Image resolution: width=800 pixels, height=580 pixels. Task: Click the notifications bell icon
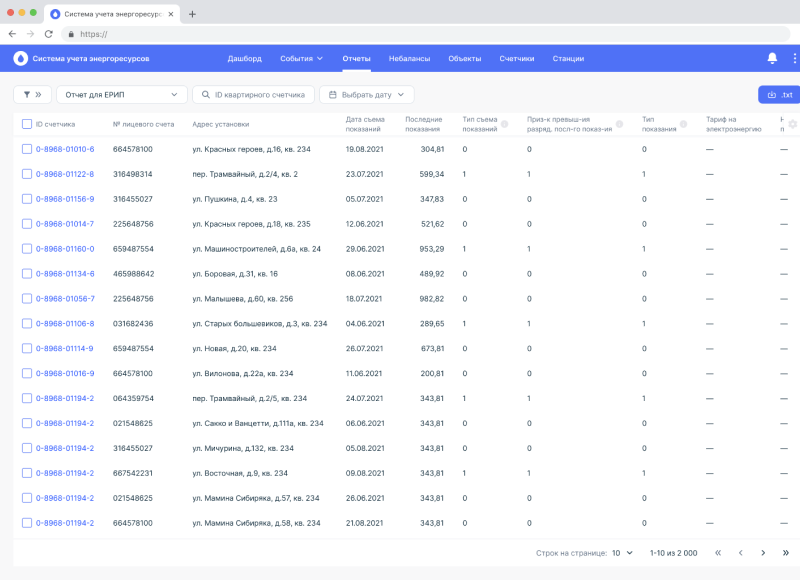772,58
